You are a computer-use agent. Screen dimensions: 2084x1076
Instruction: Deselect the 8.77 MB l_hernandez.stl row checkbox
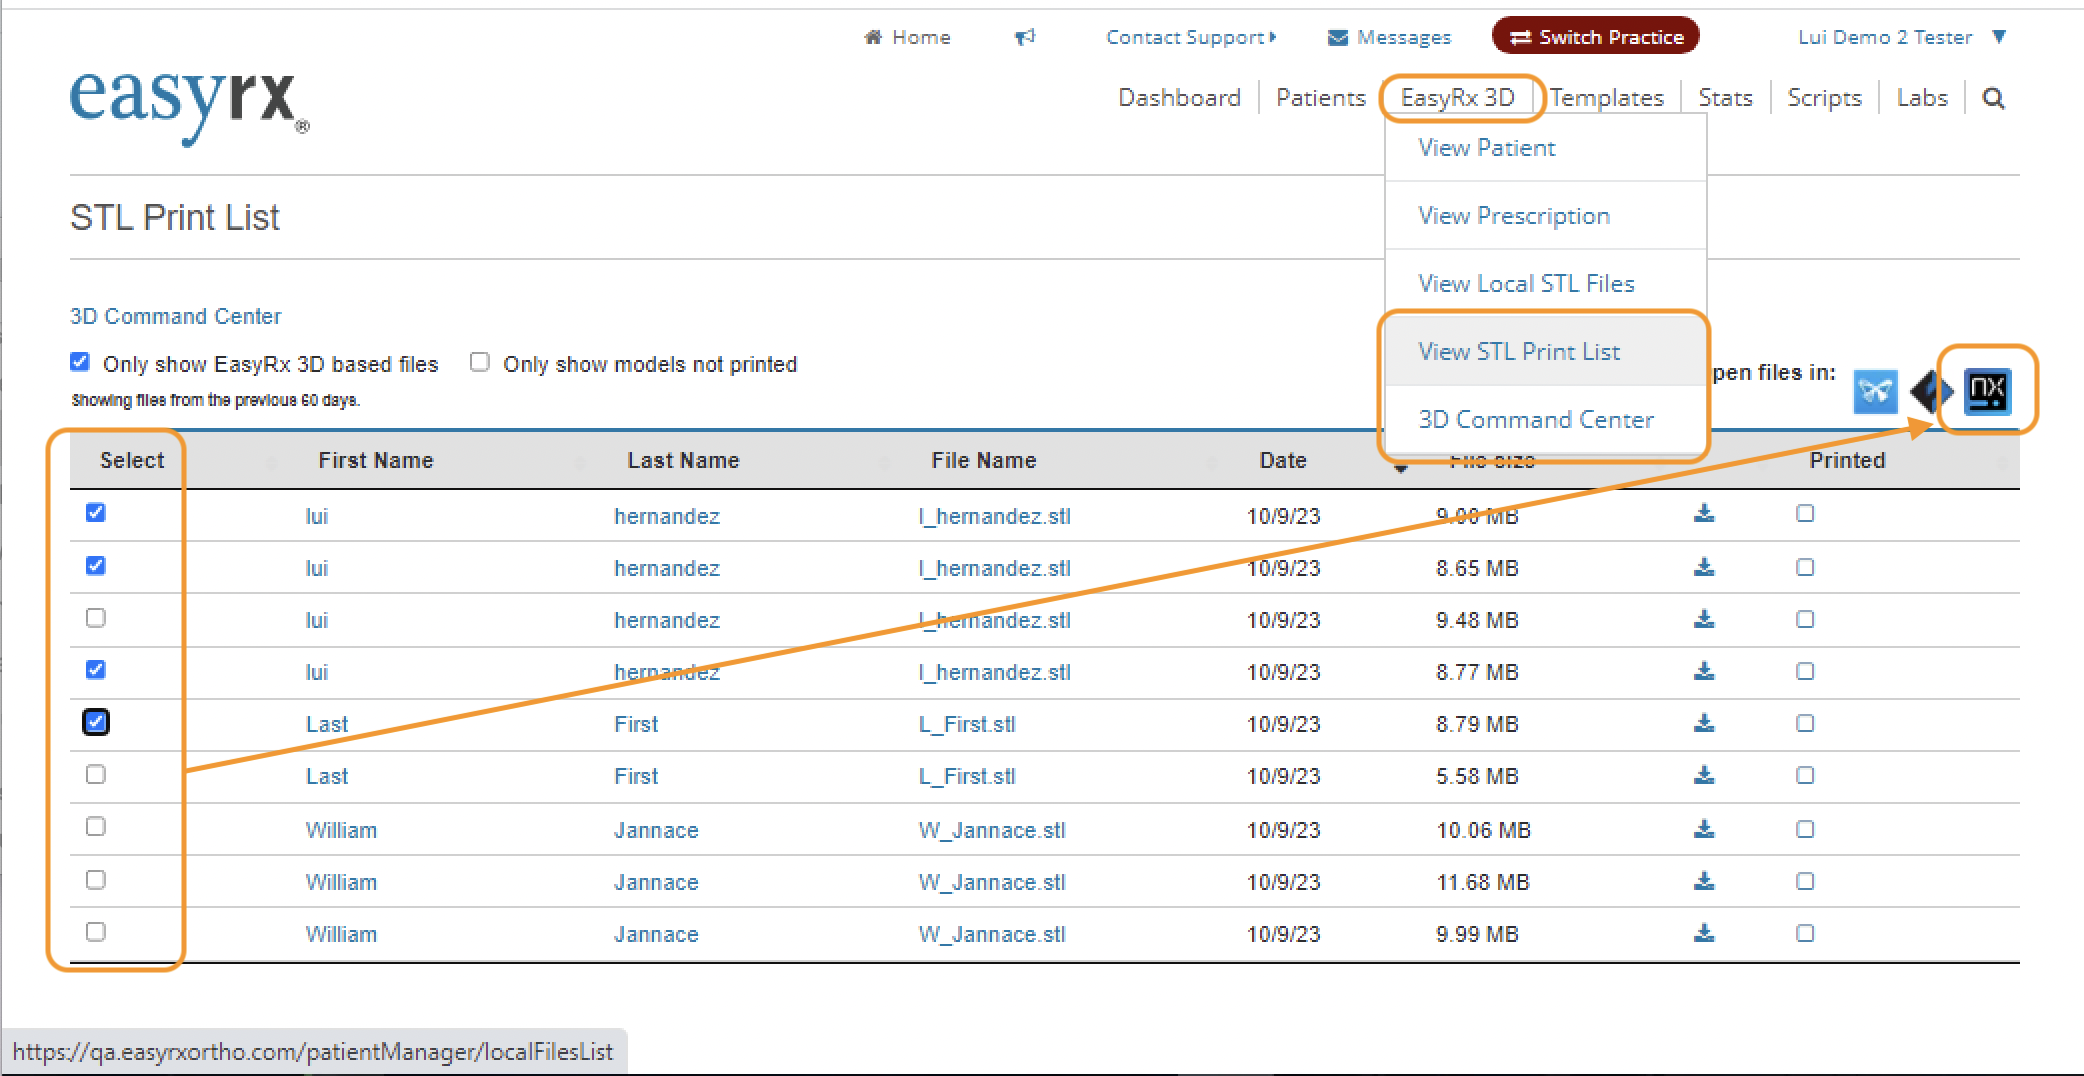click(96, 670)
